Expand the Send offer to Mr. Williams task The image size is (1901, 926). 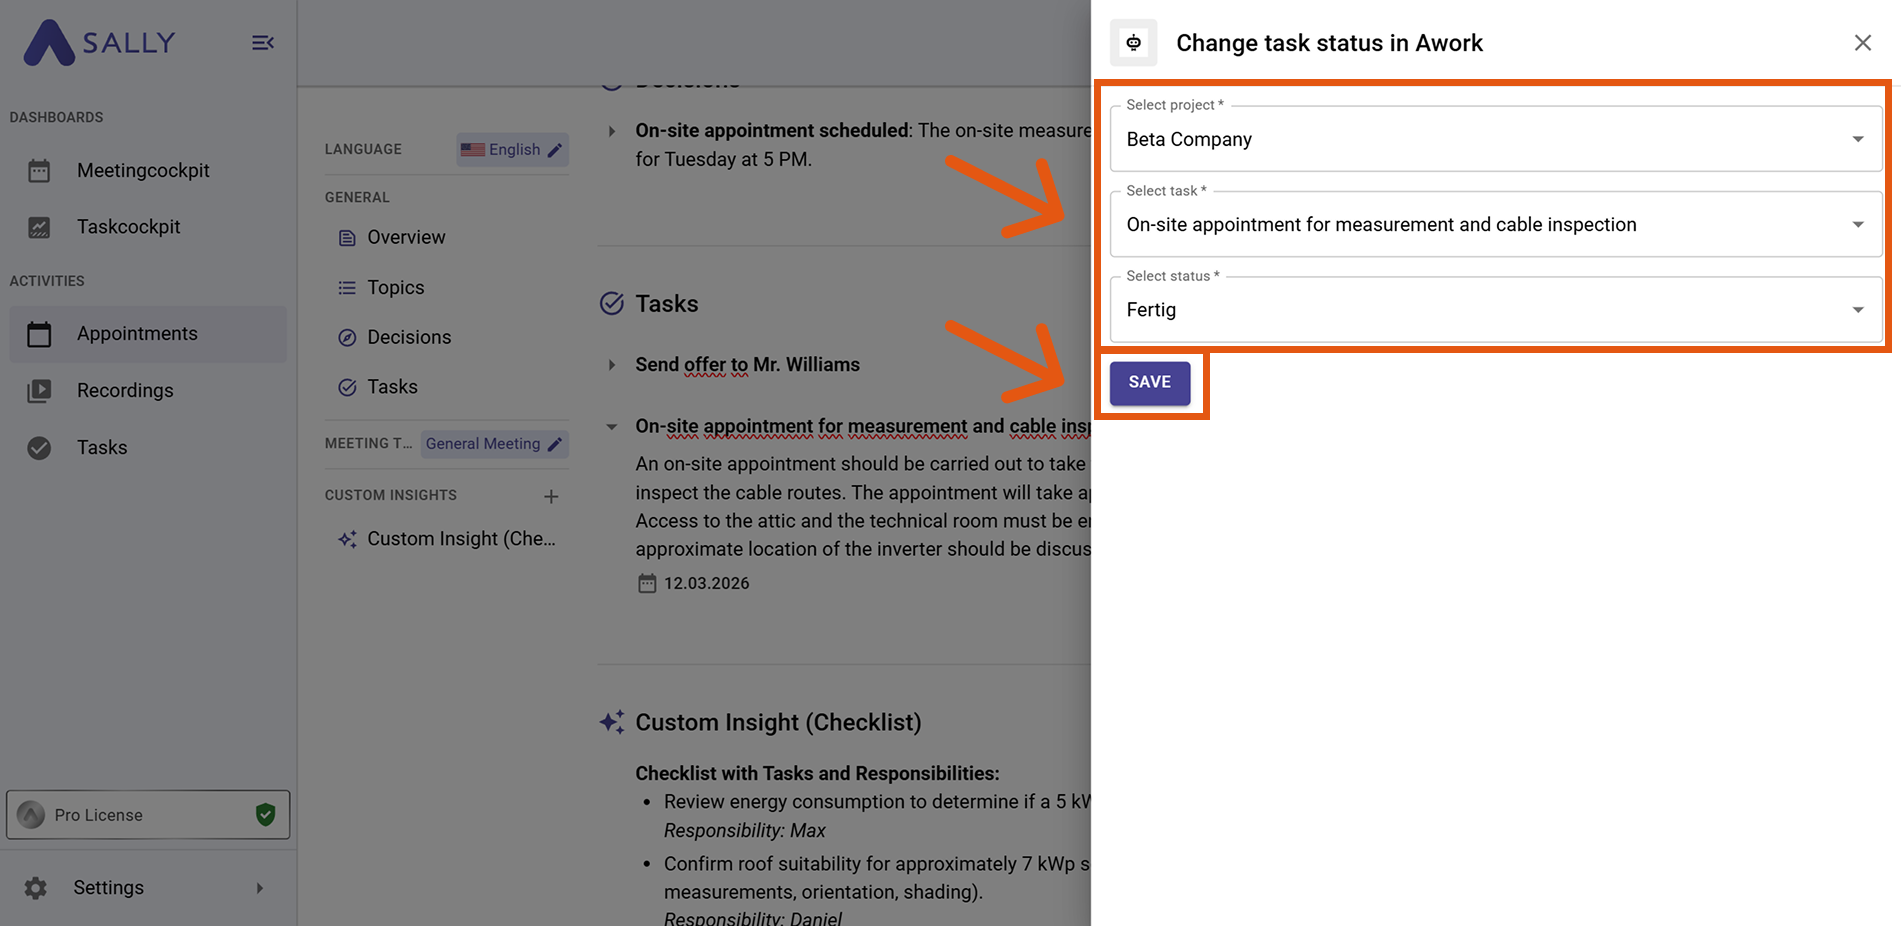612,365
